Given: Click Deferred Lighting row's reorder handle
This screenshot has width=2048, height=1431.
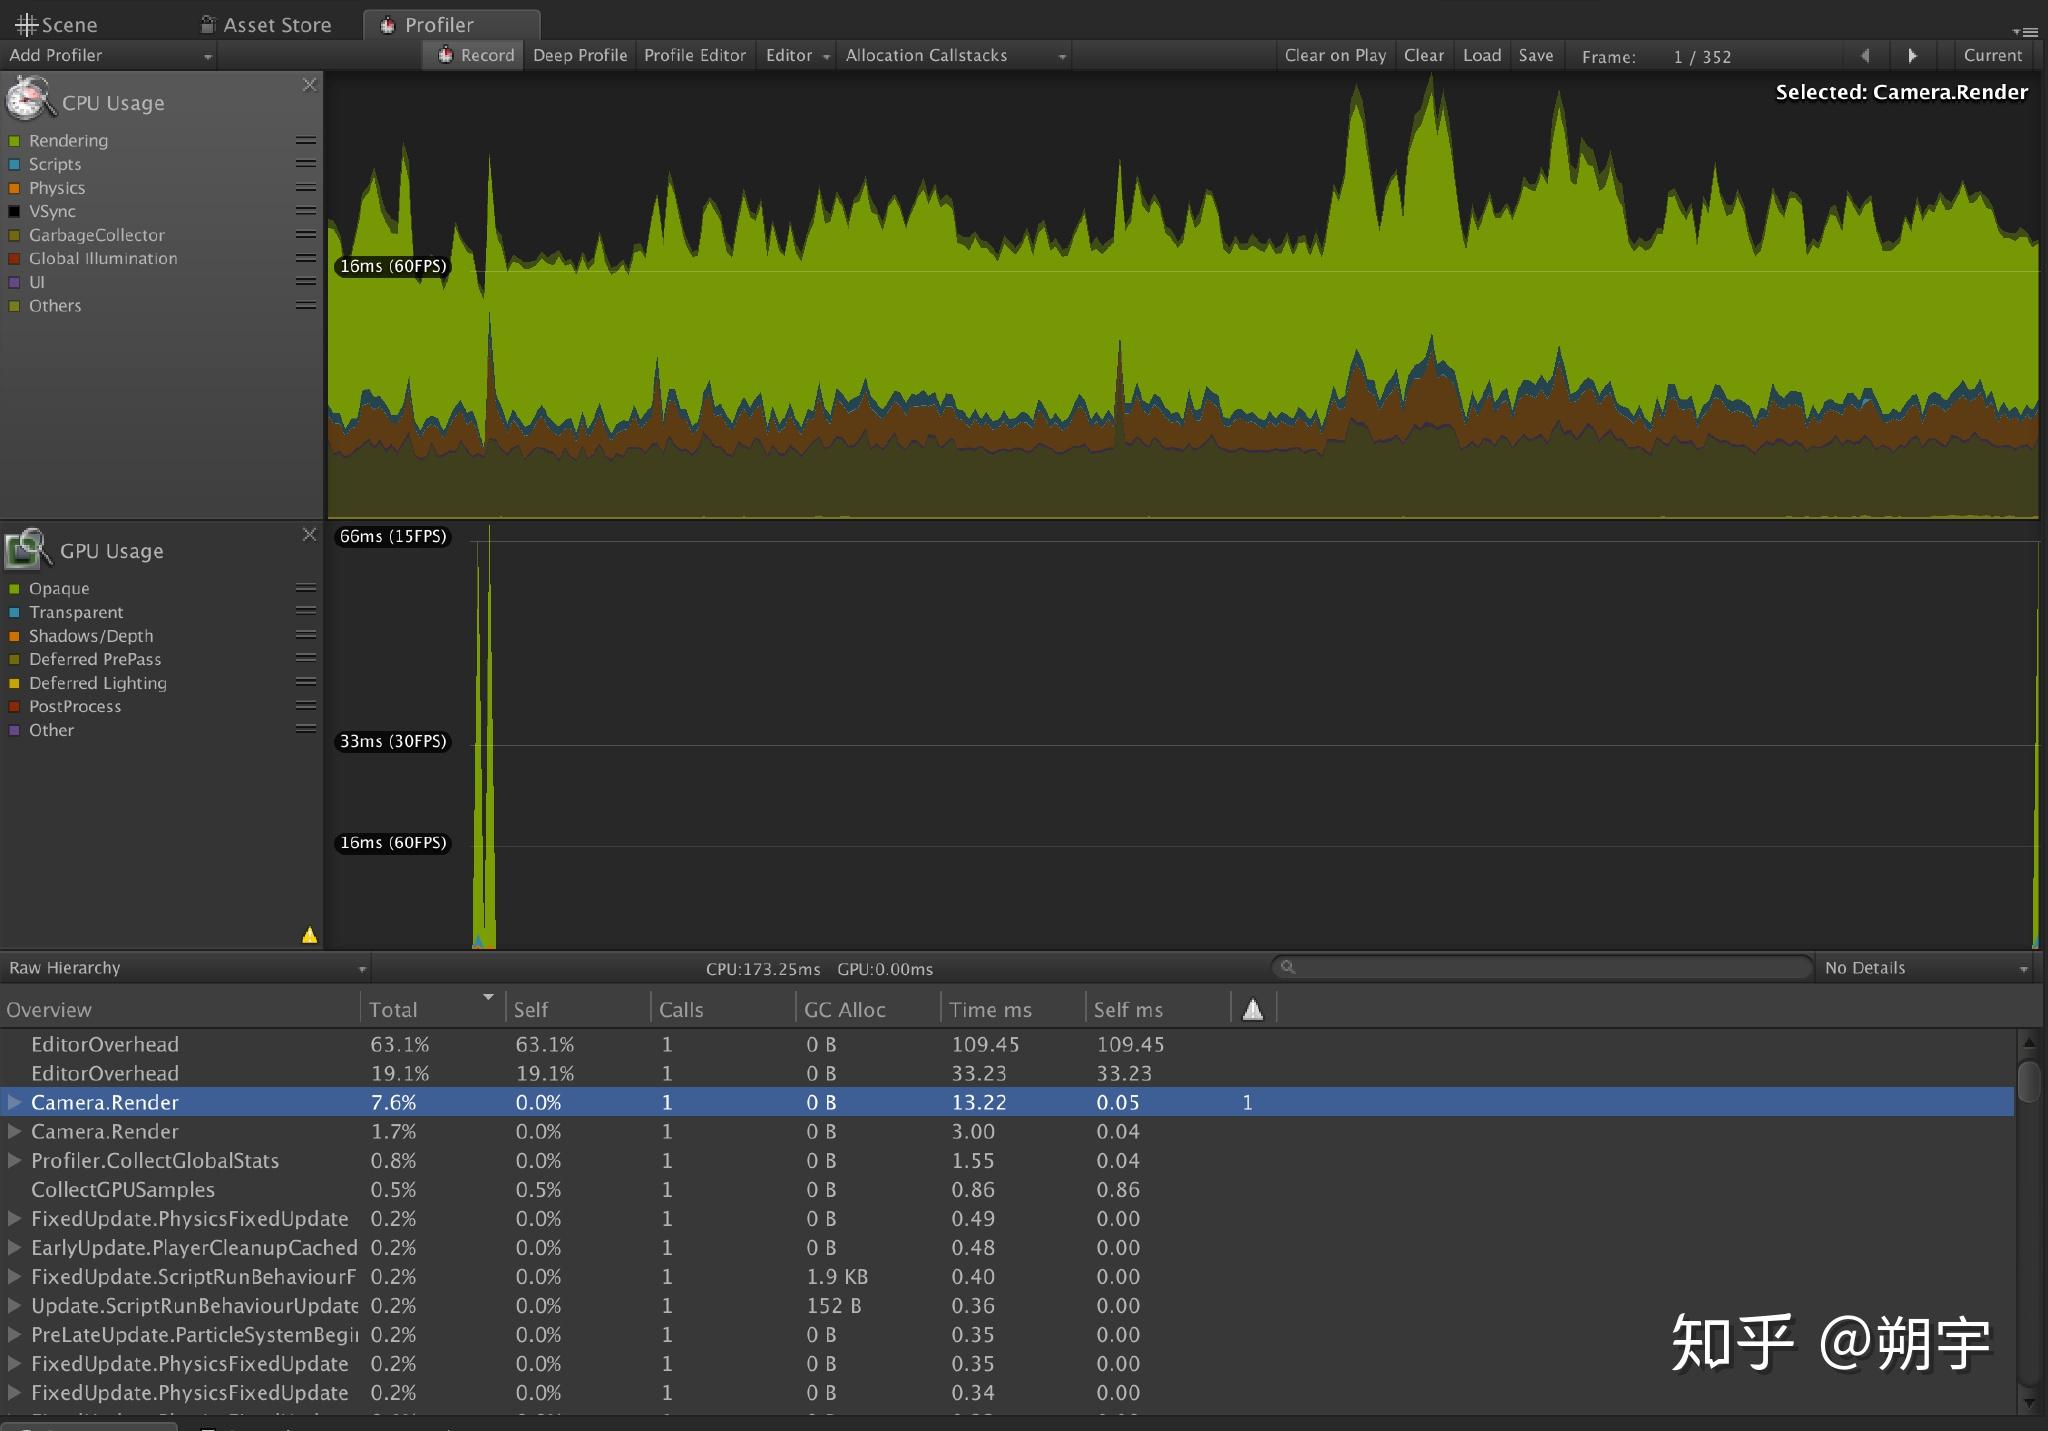Looking at the screenshot, I should pos(306,683).
